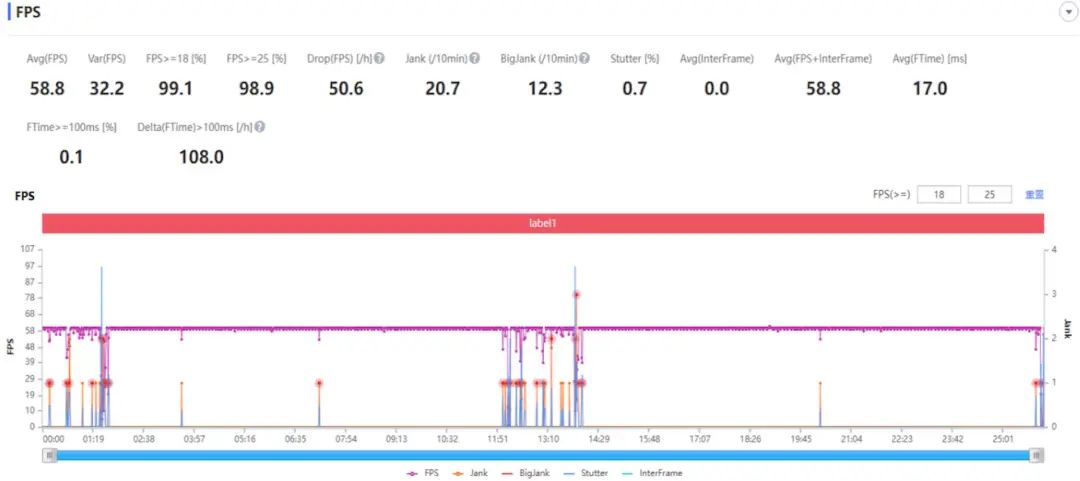The width and height of the screenshot is (1080, 481).
Task: Collapse the FPS panel with the round arrow
Action: click(x=1066, y=12)
